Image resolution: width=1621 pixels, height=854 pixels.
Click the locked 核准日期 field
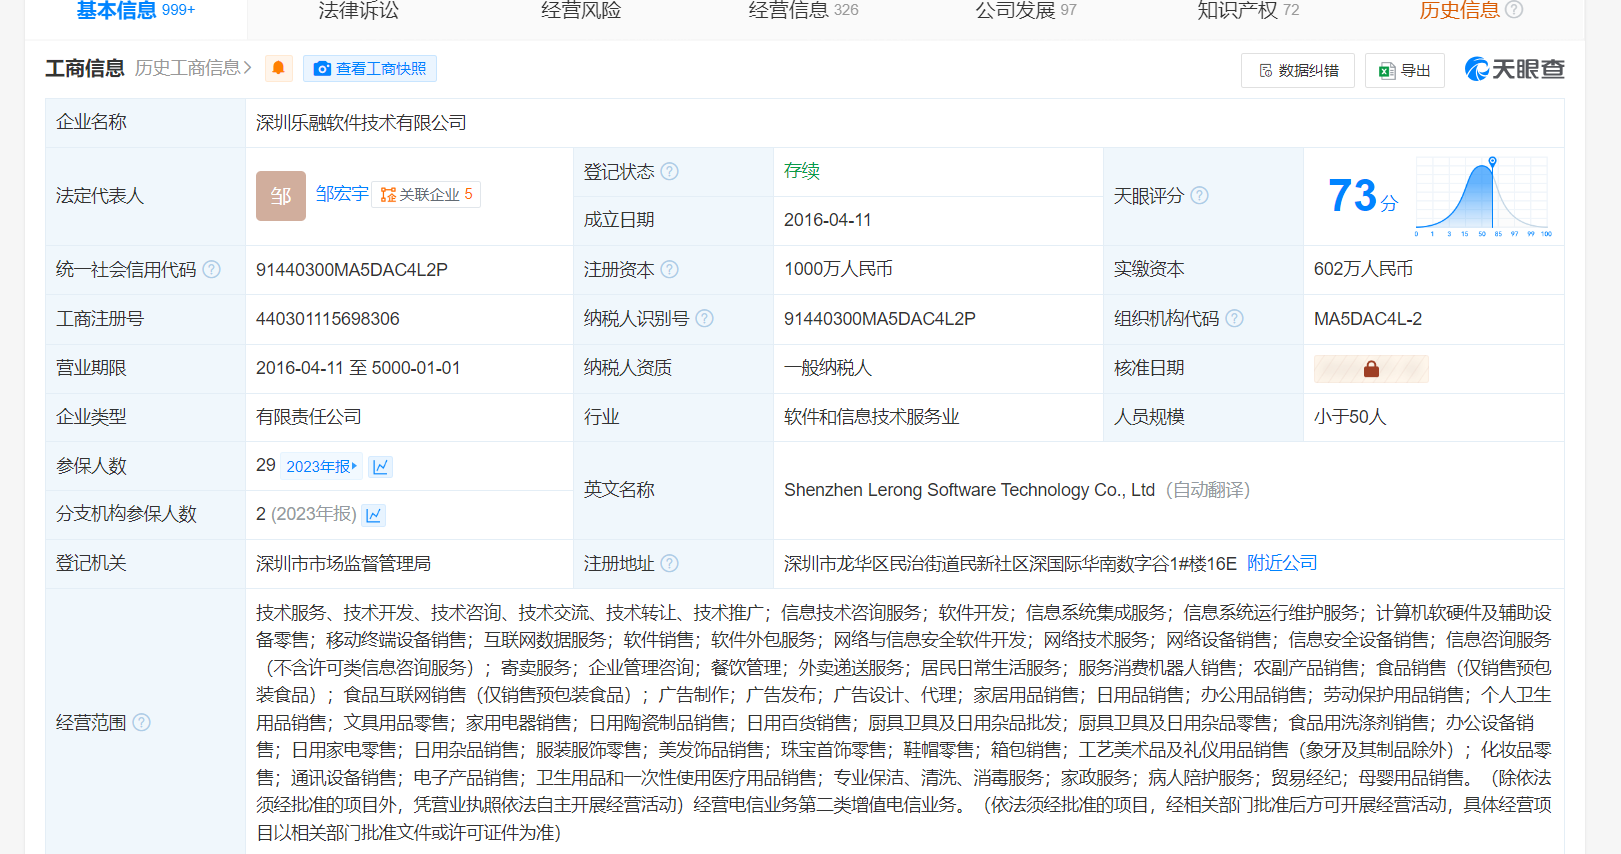[x=1371, y=369]
